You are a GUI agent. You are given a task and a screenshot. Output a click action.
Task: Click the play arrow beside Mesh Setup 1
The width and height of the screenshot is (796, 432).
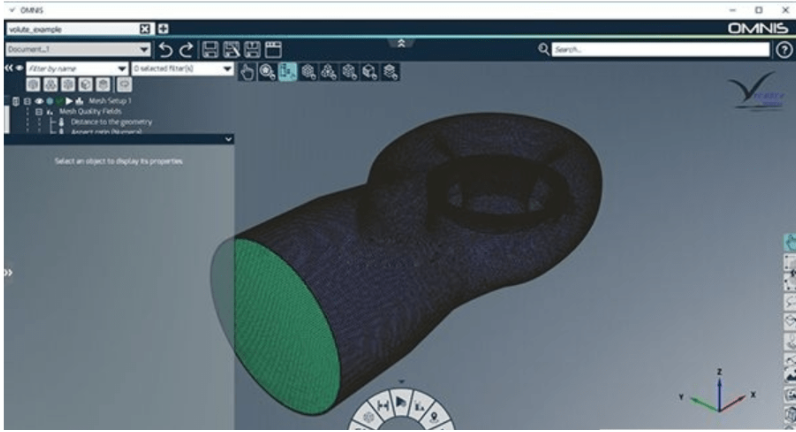coord(68,101)
